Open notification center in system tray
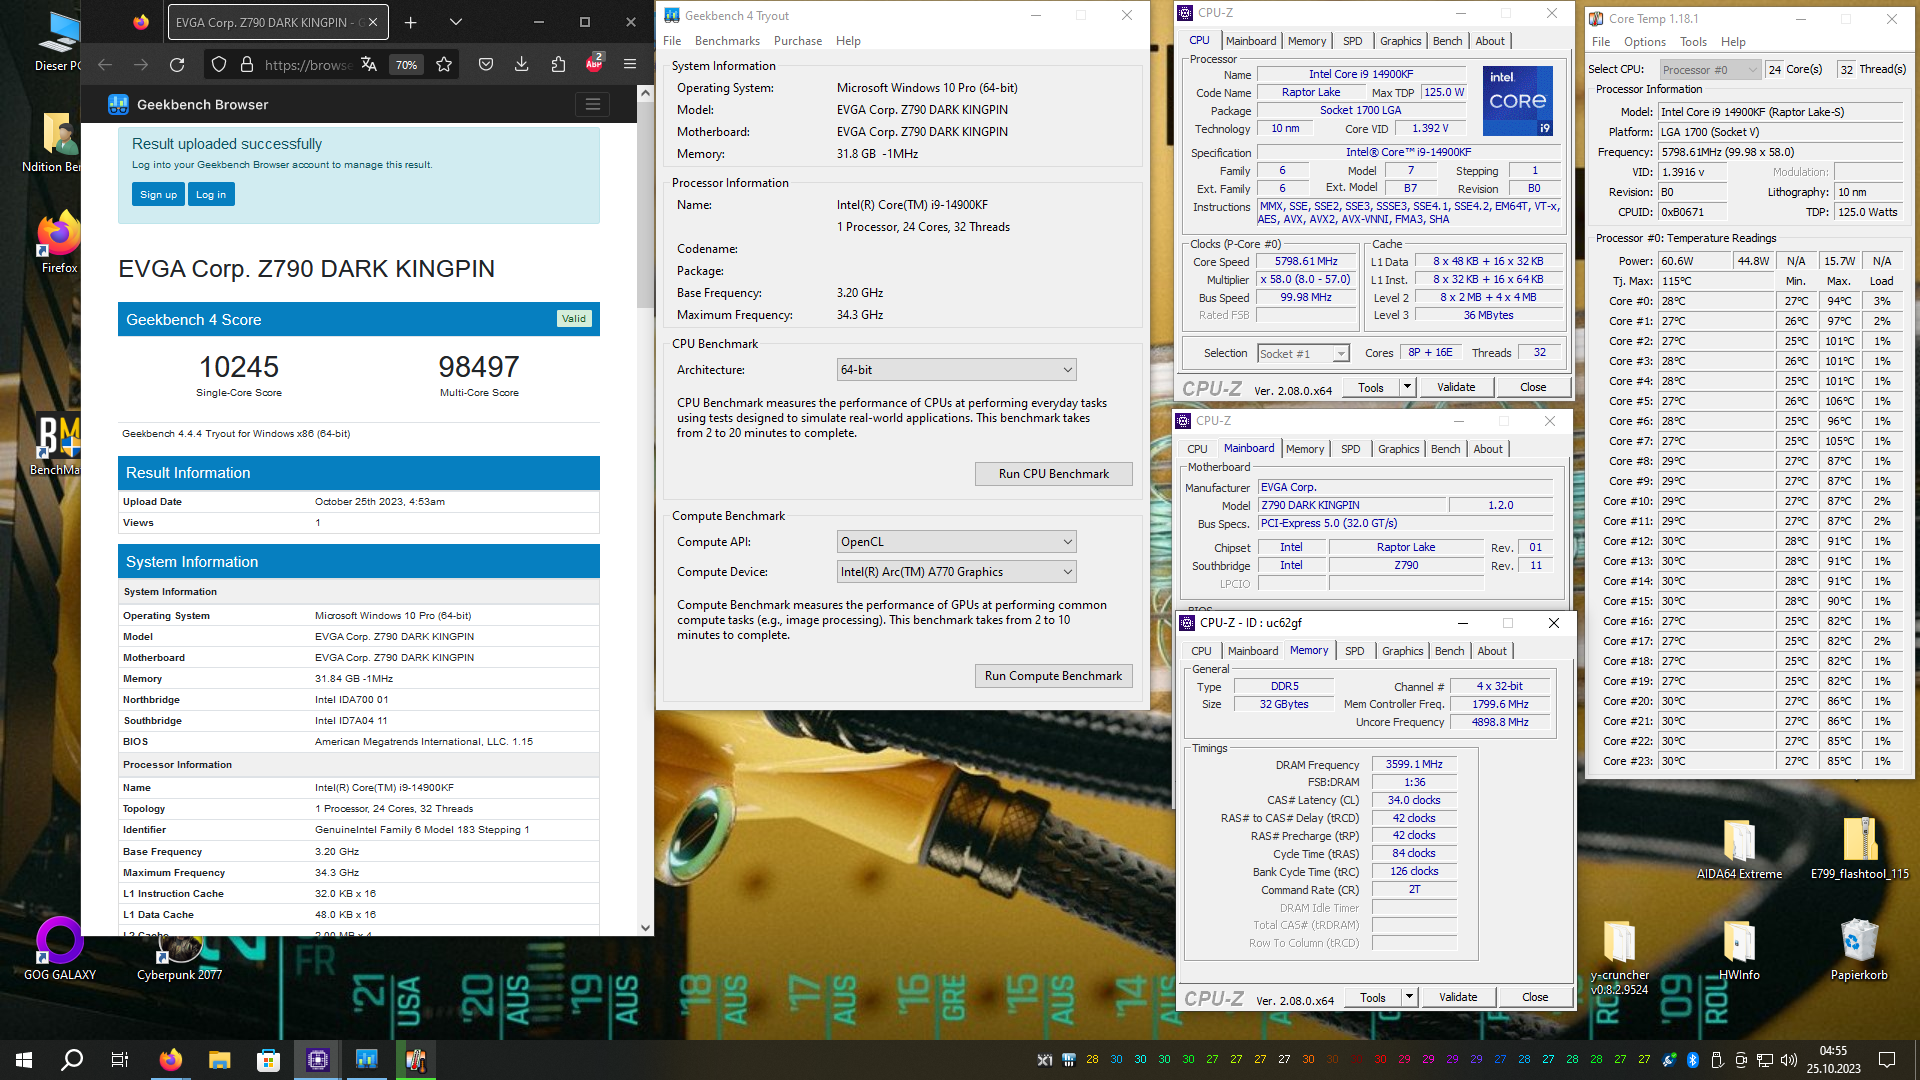Screen dimensions: 1920x1080 point(1887,1060)
